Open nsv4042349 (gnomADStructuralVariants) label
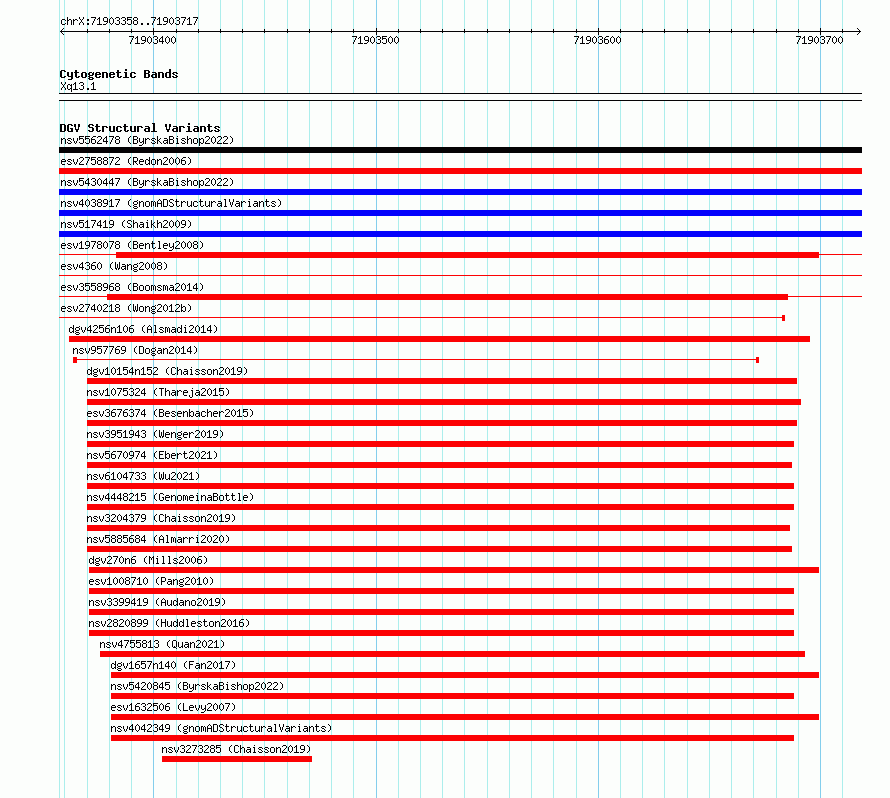This screenshot has width=890, height=798. pos(221,728)
